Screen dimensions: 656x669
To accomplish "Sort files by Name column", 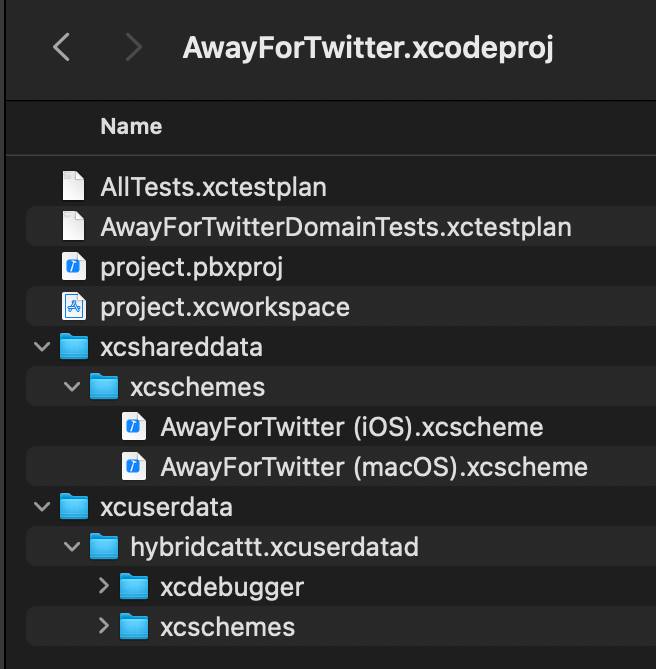I will tap(131, 127).
